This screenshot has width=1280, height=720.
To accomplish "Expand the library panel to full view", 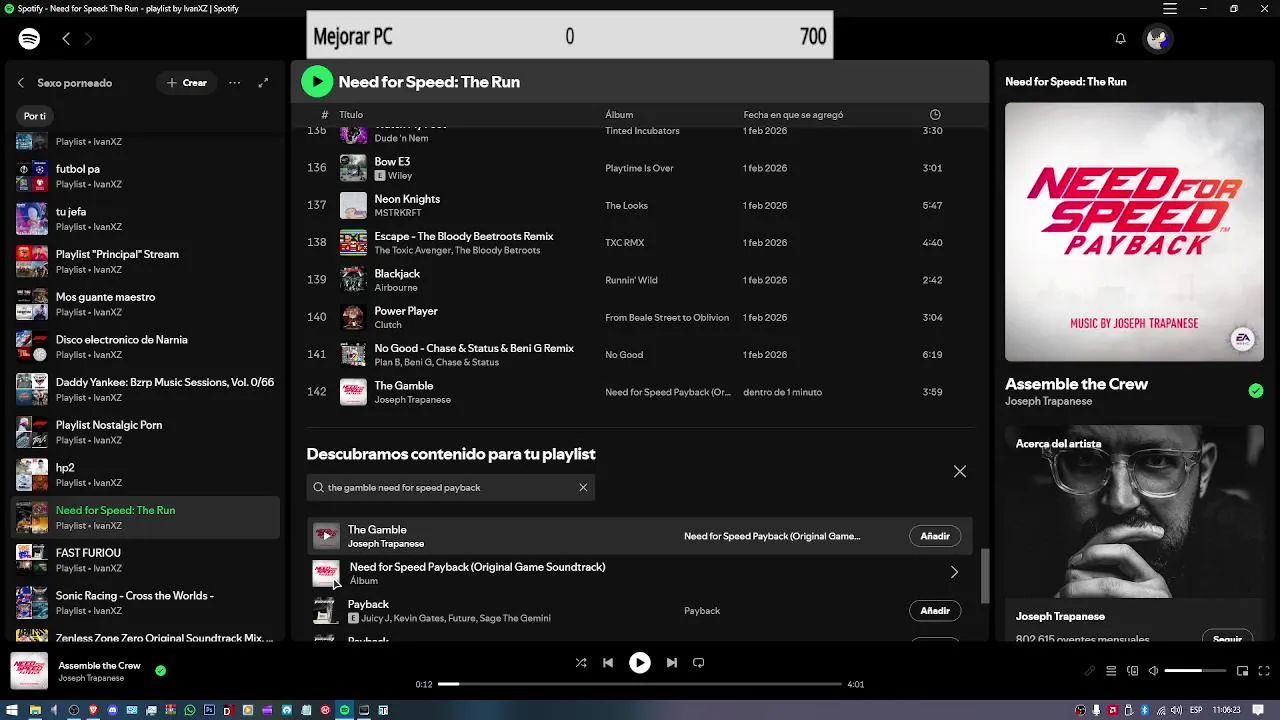I will point(263,83).
